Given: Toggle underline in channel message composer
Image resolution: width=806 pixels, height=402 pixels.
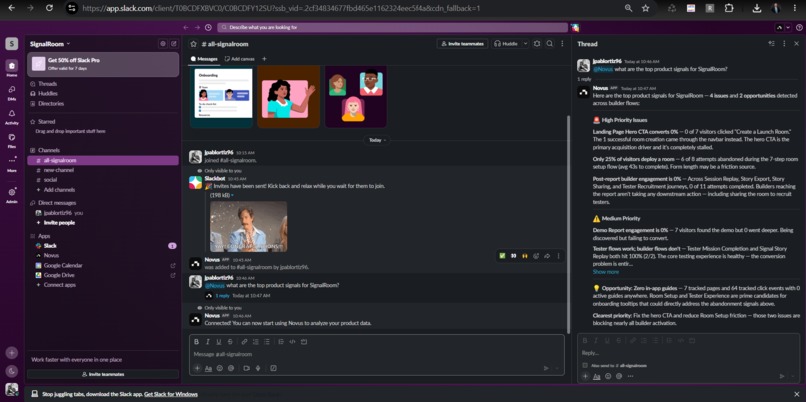Looking at the screenshot, I should (218, 341).
